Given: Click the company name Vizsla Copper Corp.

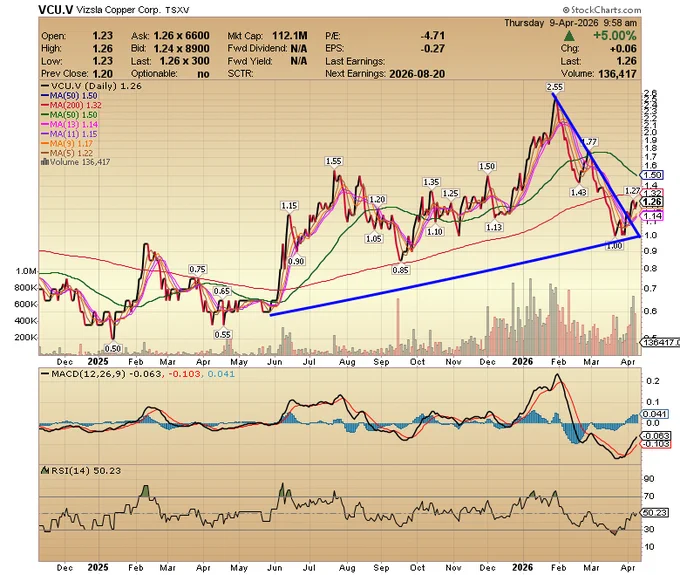Looking at the screenshot, I should pyautogui.click(x=118, y=10).
